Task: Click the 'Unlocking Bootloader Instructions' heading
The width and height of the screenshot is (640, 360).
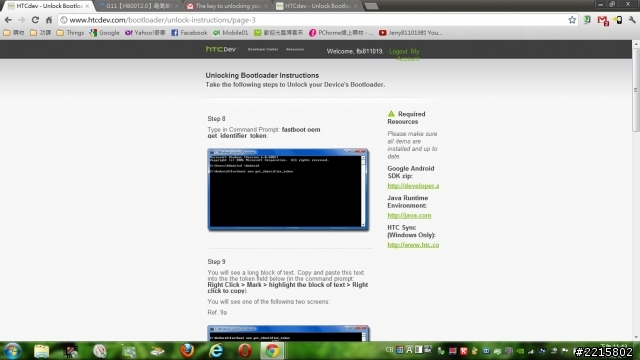Action: 262,76
